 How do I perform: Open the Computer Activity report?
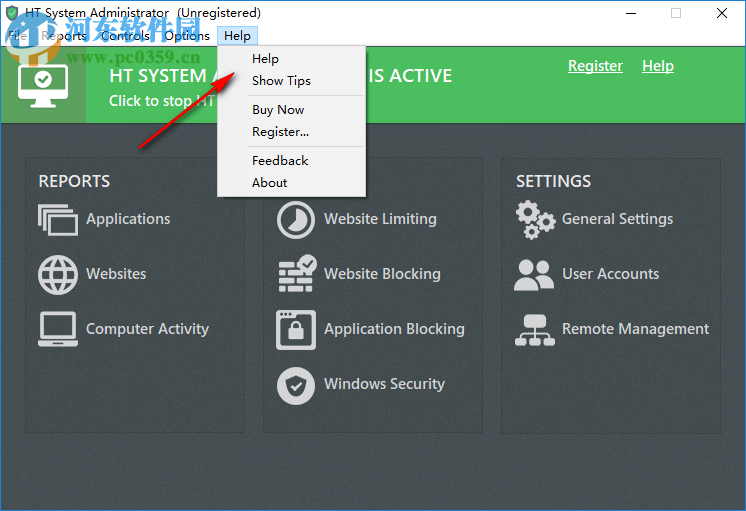[x=147, y=329]
